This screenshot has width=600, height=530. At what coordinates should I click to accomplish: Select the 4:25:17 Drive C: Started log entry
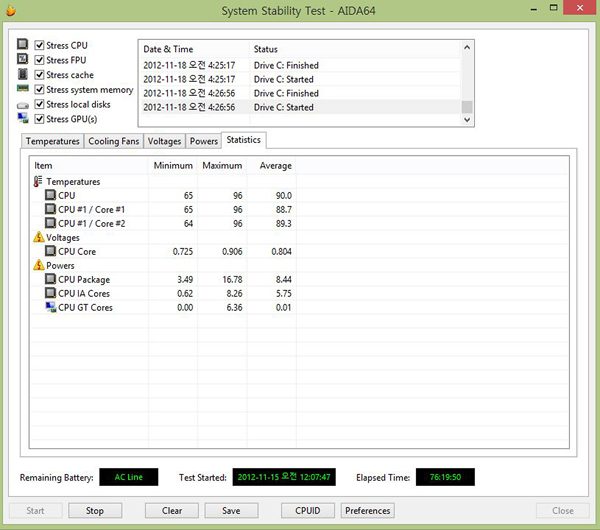click(300, 79)
